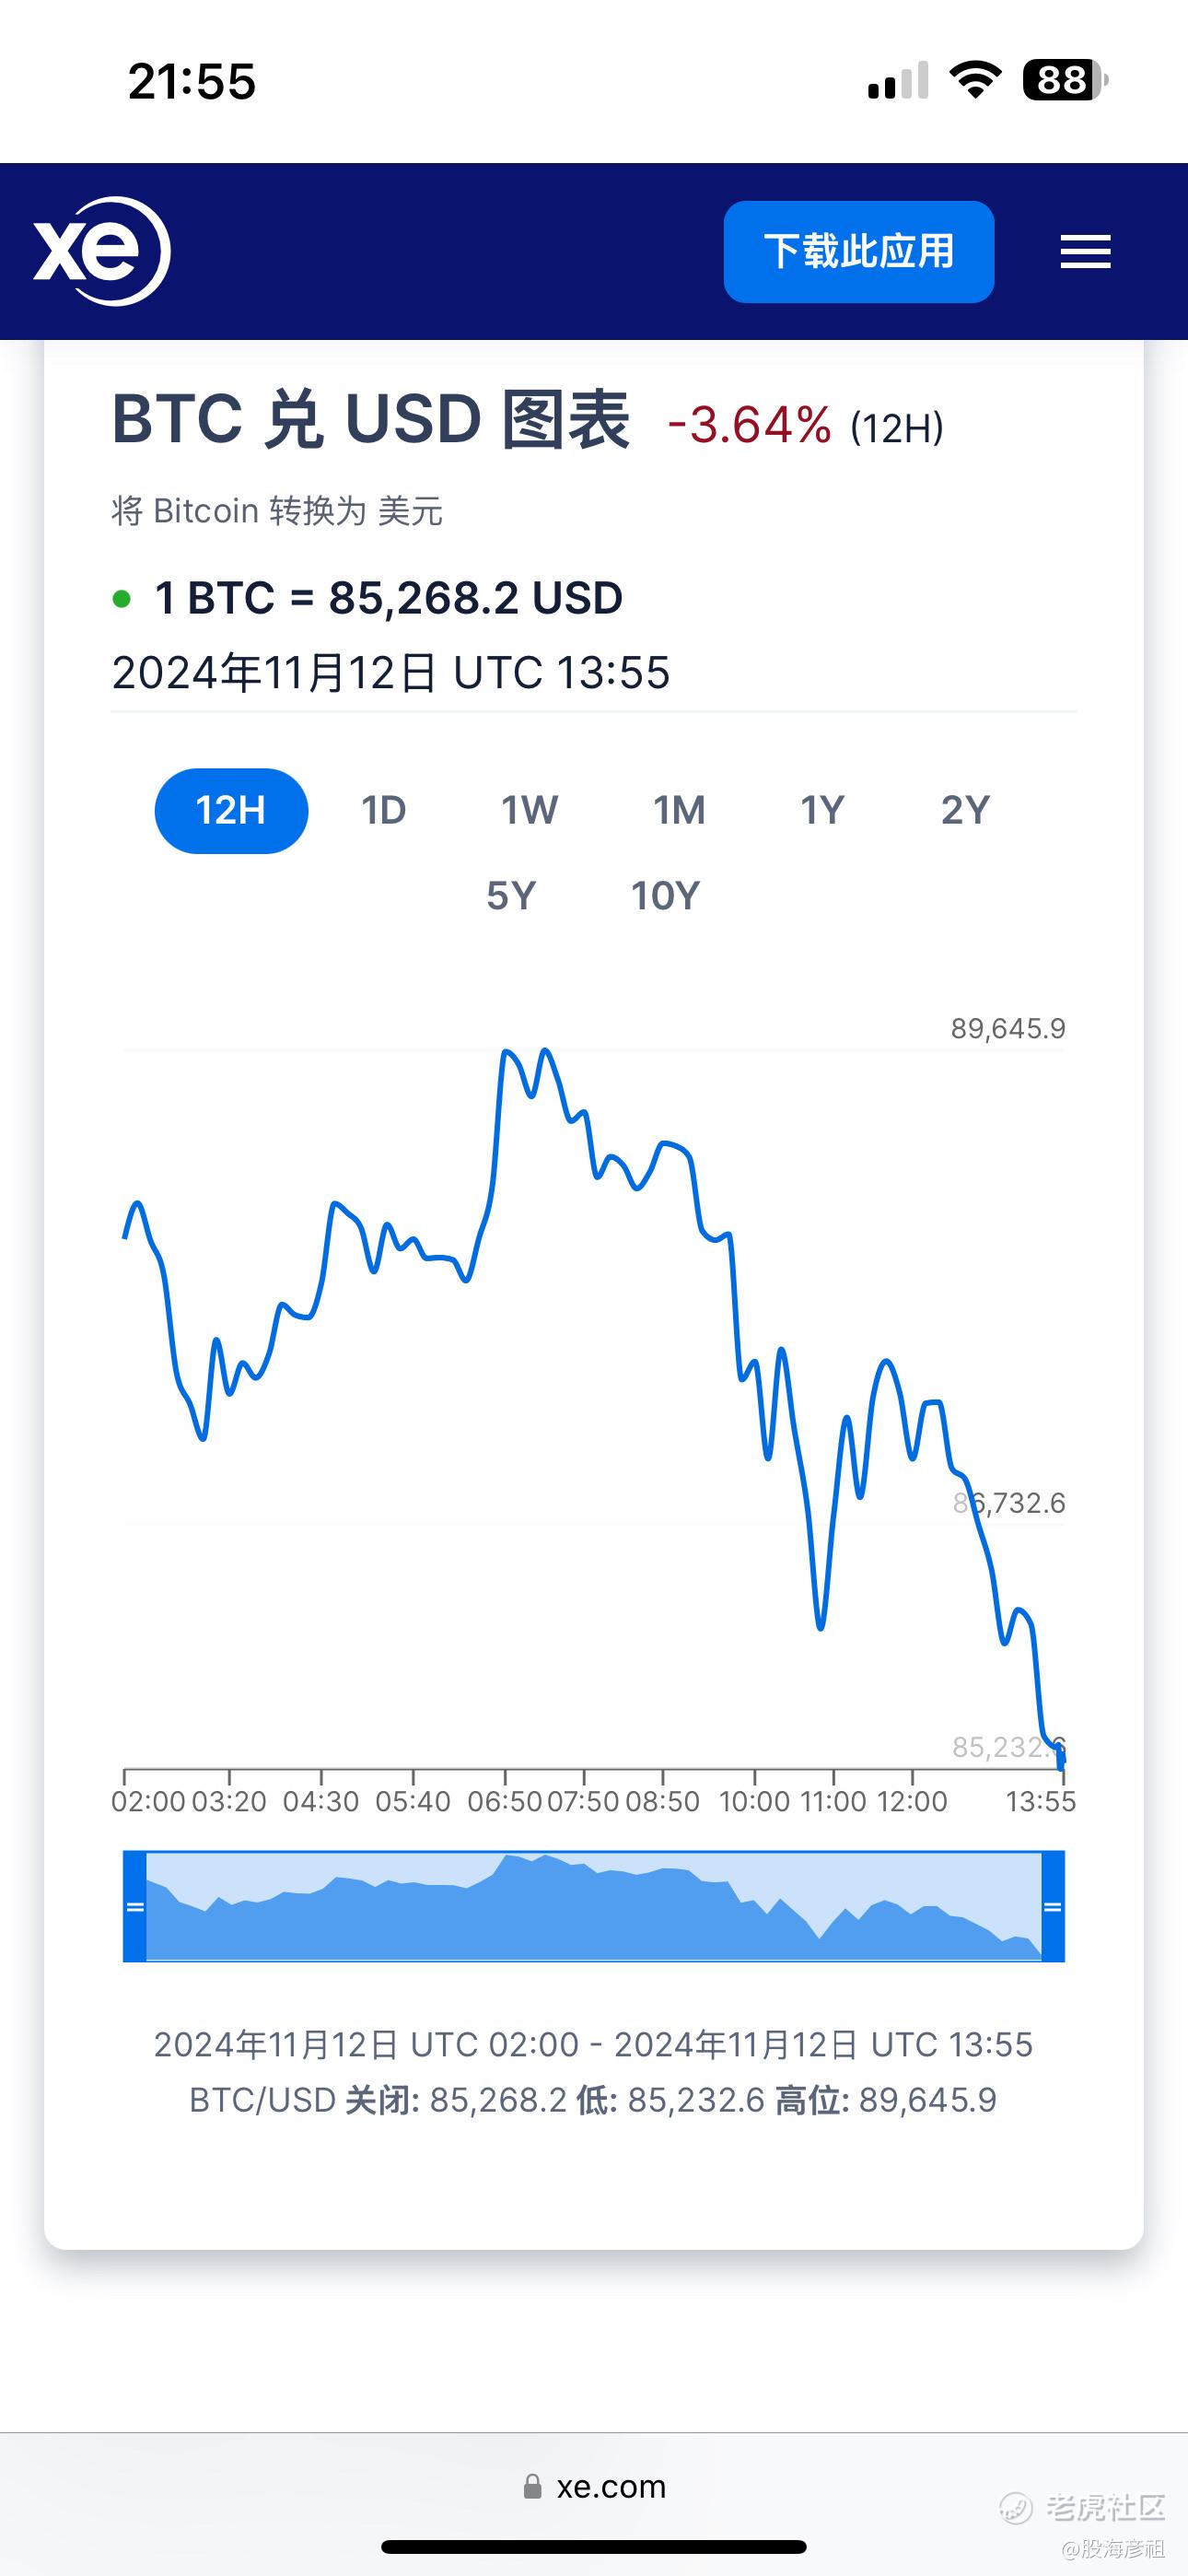Click the right range slider handle
Viewport: 1188px width, 2576px height.
click(1052, 1906)
